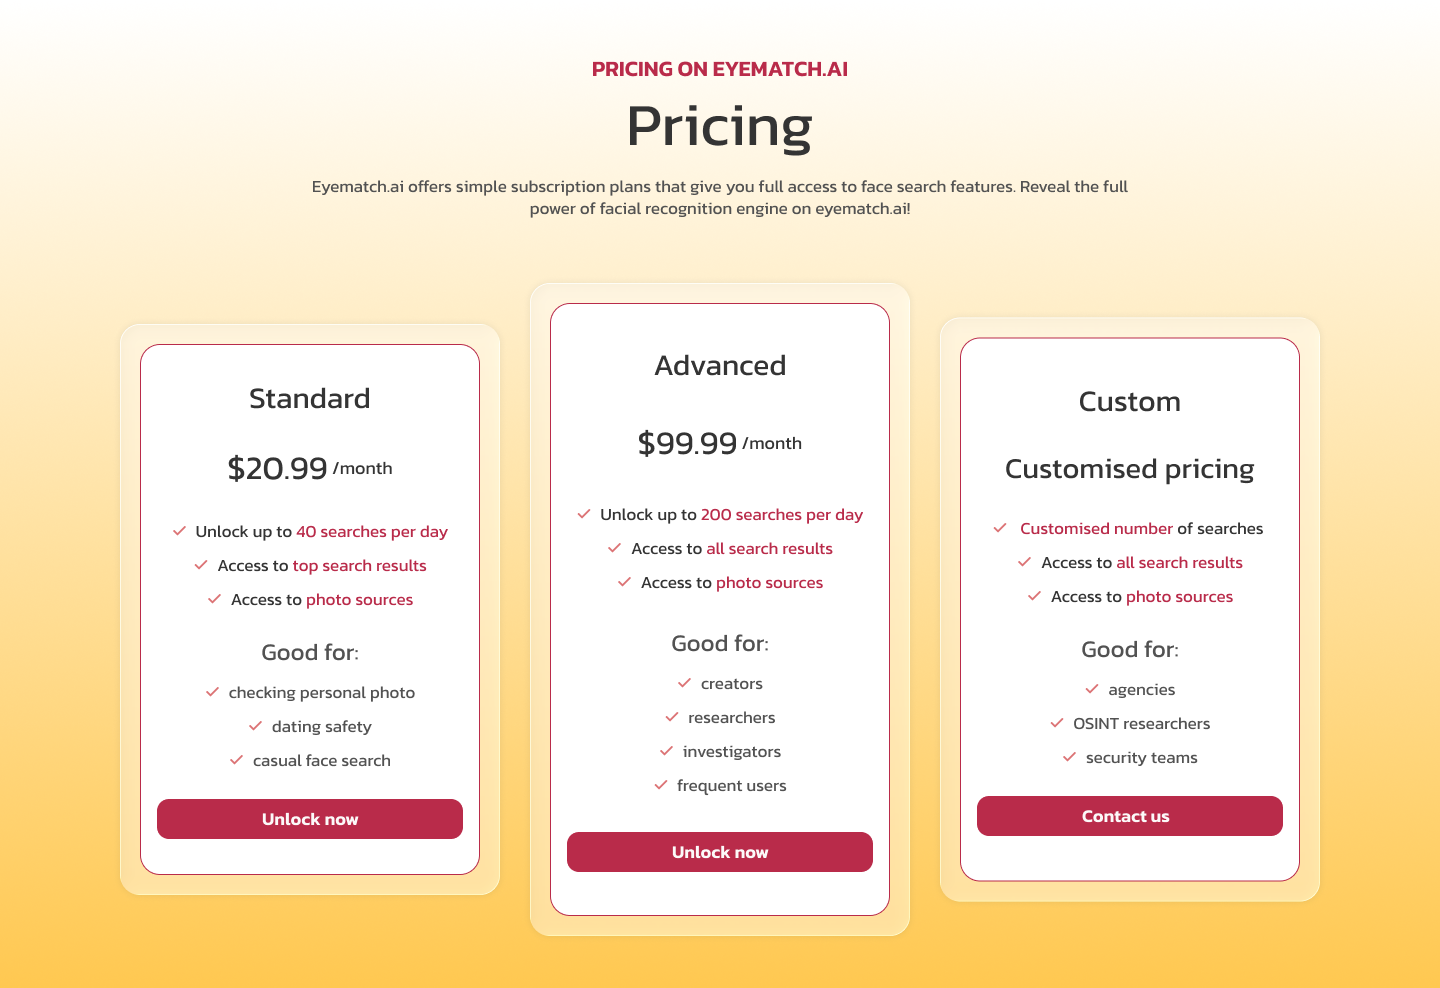Image resolution: width=1440 pixels, height=988 pixels.
Task: Click the $99.99 price text
Action: coord(687,443)
